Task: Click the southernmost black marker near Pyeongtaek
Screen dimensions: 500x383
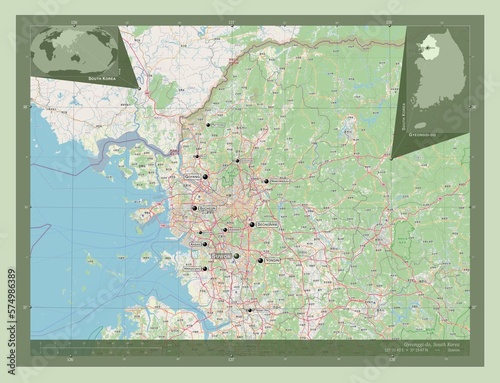Action: pos(250,310)
